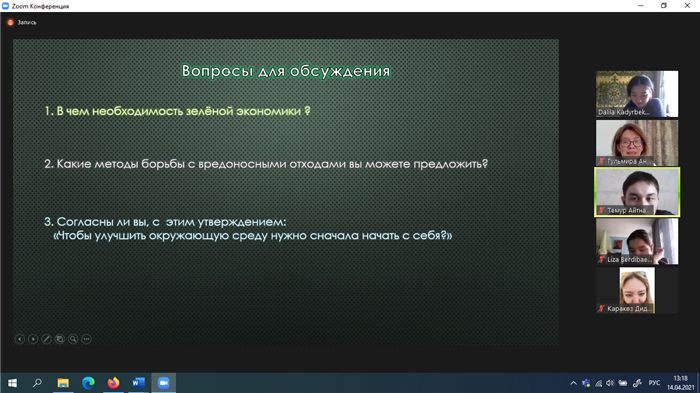Select Dalila Kadyrbek's video tile
700x393 pixels.
(x=637, y=94)
